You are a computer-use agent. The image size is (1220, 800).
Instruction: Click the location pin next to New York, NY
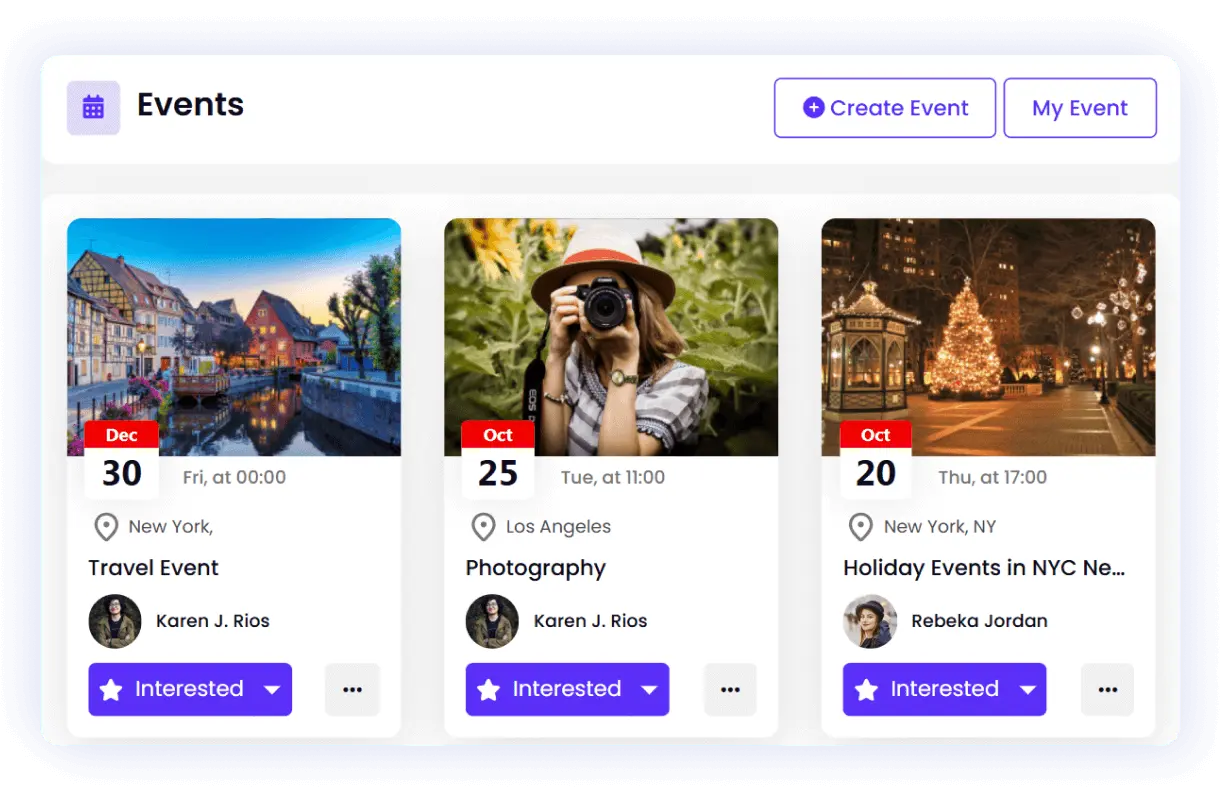coord(860,527)
